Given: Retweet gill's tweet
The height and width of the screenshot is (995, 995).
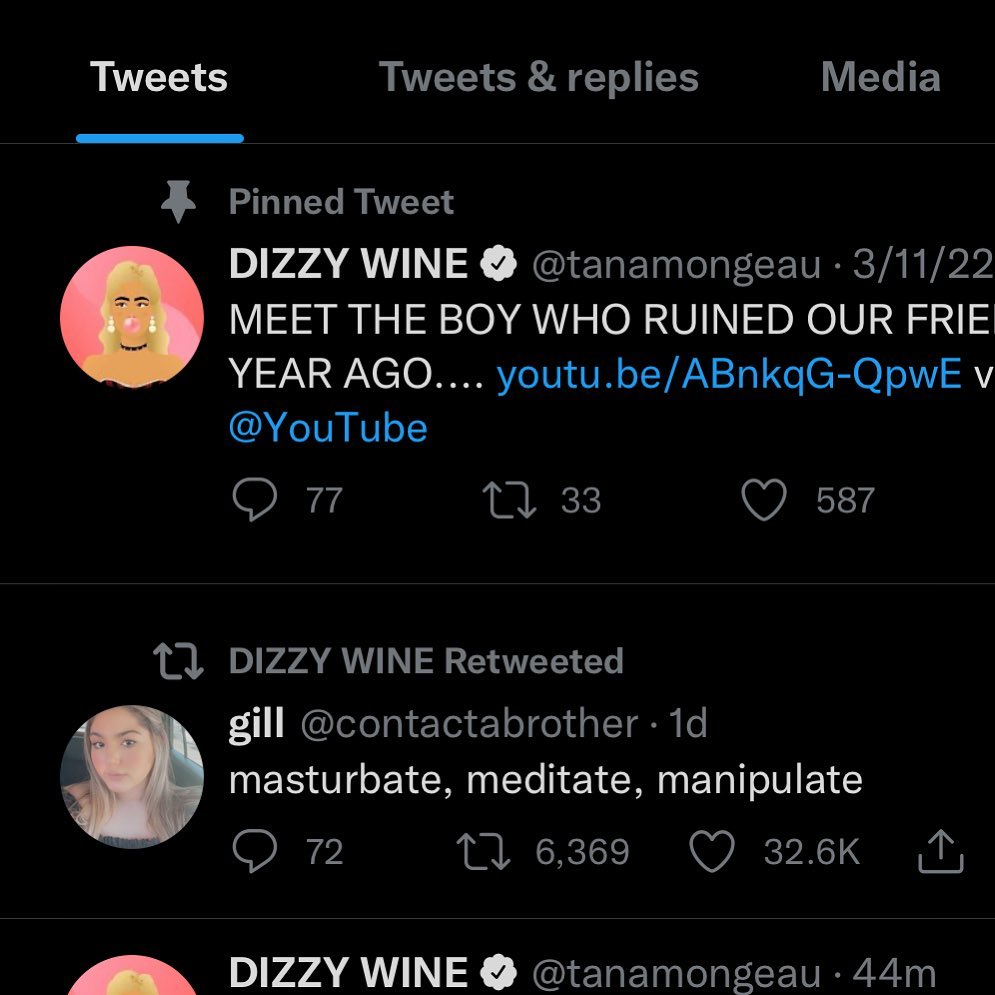Looking at the screenshot, I should [x=482, y=851].
